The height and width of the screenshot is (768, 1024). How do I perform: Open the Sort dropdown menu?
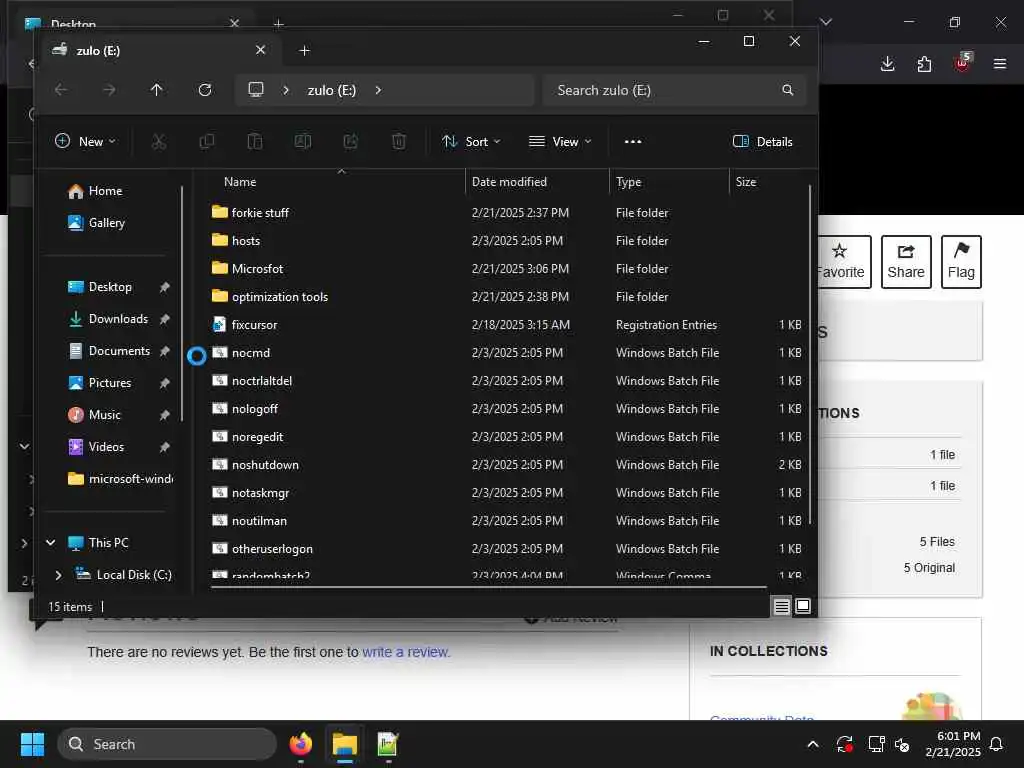tap(471, 142)
